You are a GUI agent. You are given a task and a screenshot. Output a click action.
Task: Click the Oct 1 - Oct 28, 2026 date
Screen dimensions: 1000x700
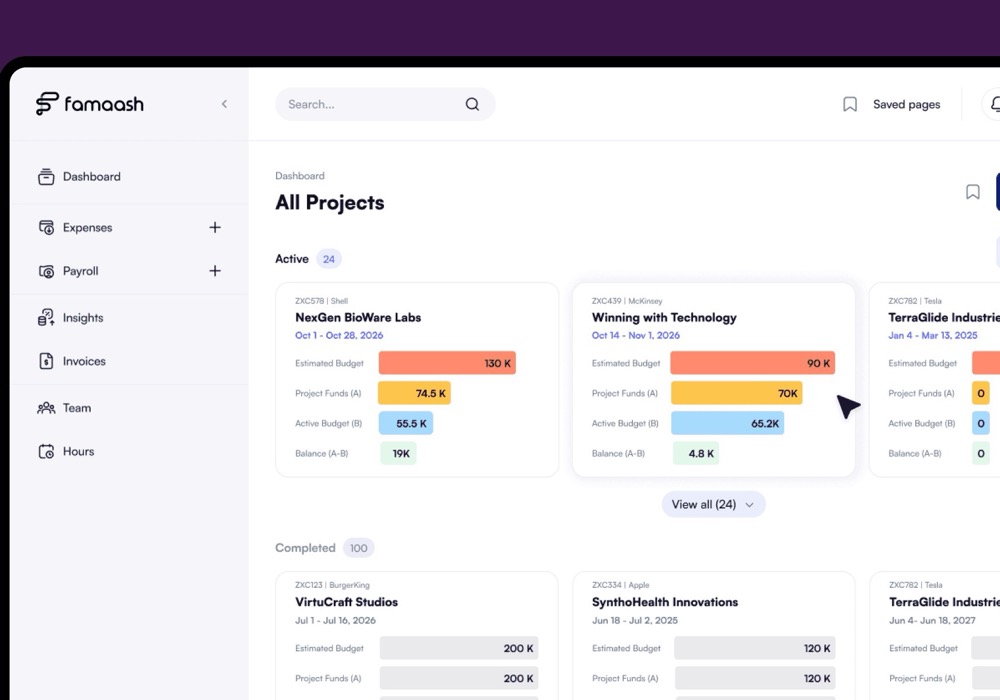(339, 335)
